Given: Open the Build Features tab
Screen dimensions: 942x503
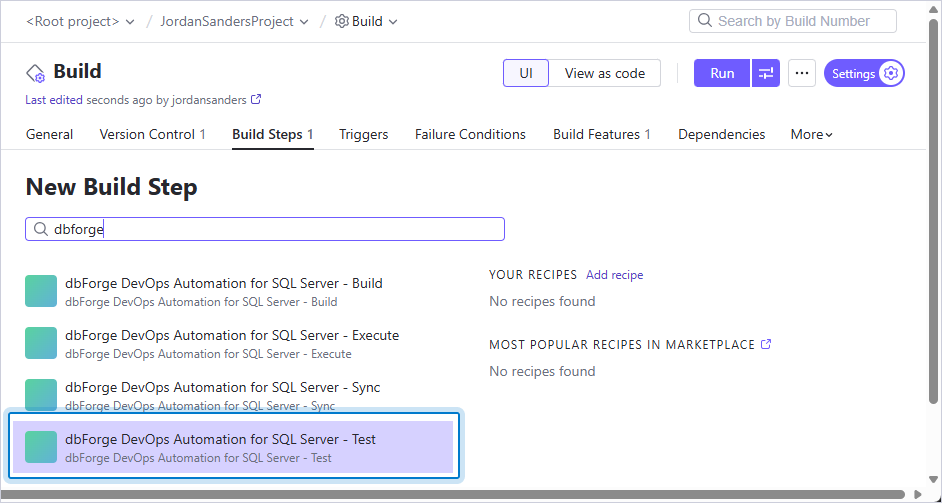Looking at the screenshot, I should [x=602, y=135].
